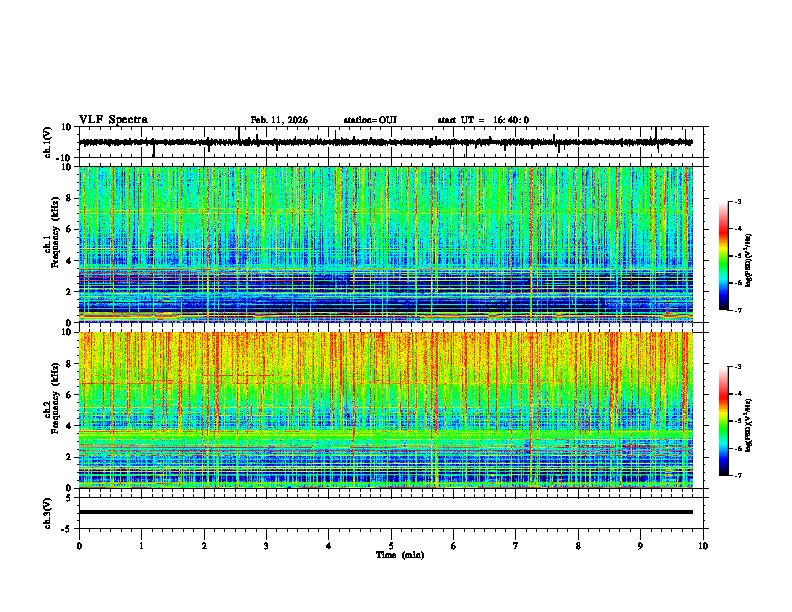Image resolution: width=792 pixels, height=612 pixels.
Task: Click the ch.1(V) waveform axis label
Action: click(x=48, y=142)
